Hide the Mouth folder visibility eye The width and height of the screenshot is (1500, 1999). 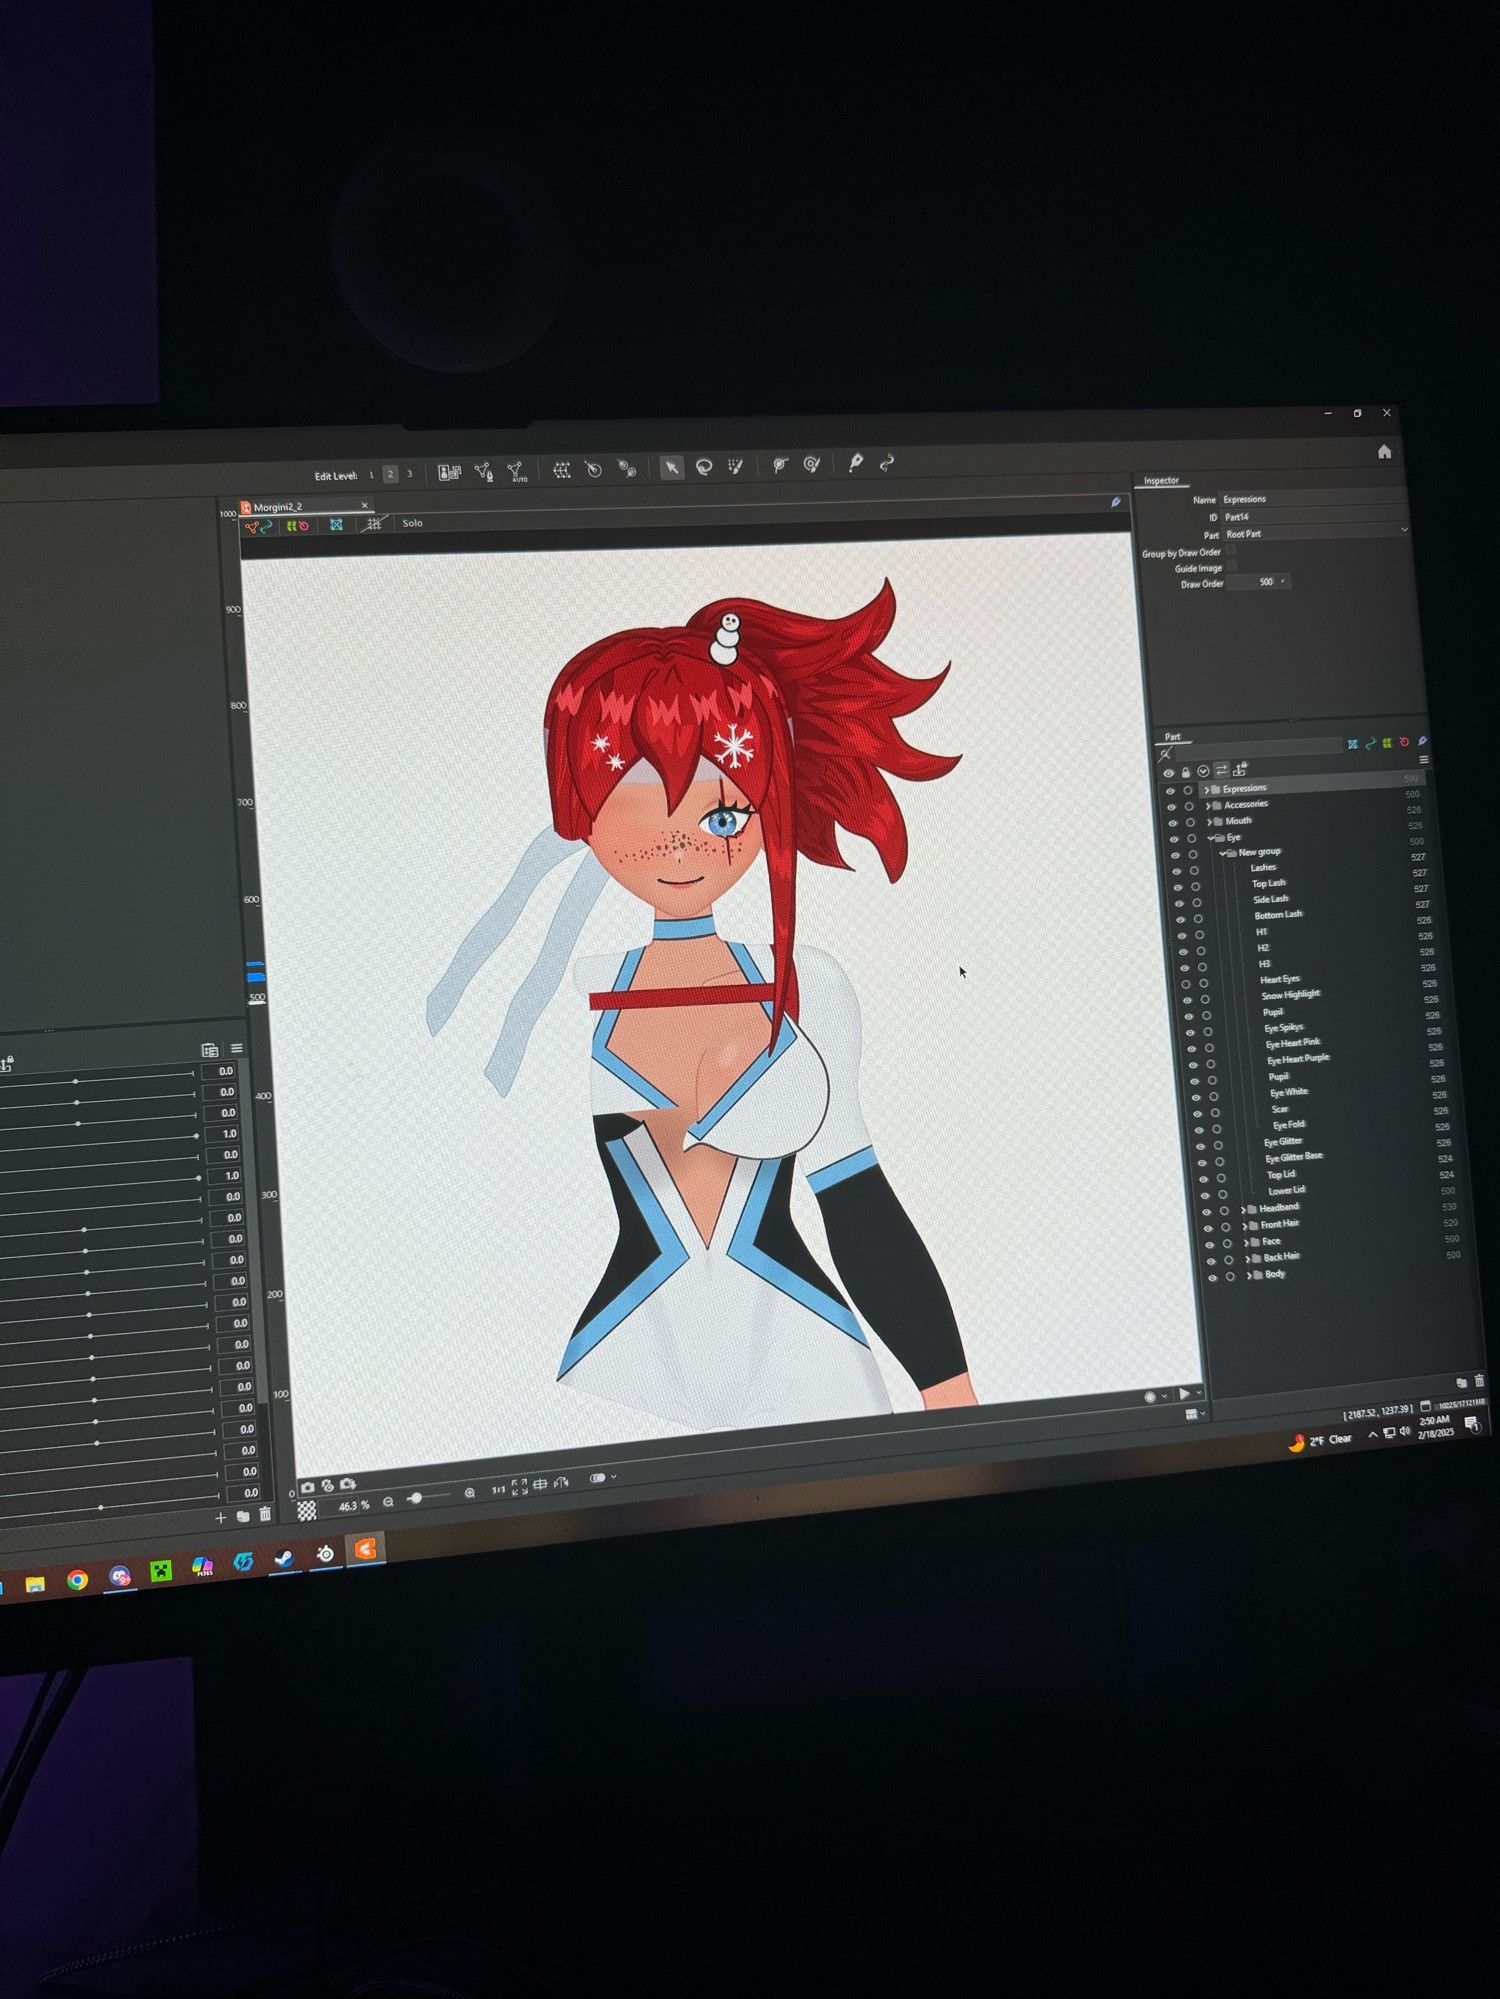click(x=1173, y=823)
